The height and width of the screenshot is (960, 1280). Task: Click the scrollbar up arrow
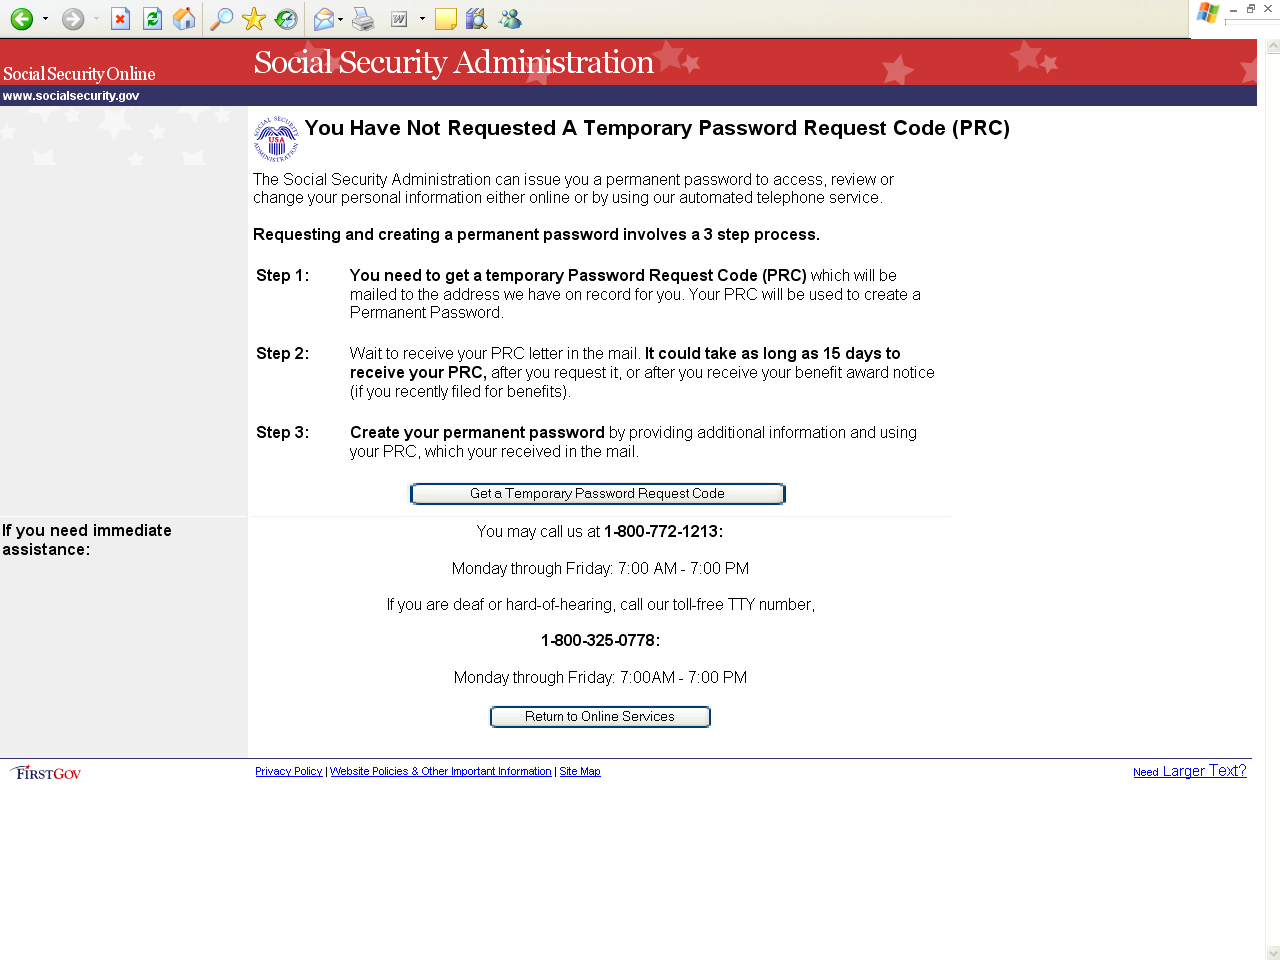pos(1273,46)
